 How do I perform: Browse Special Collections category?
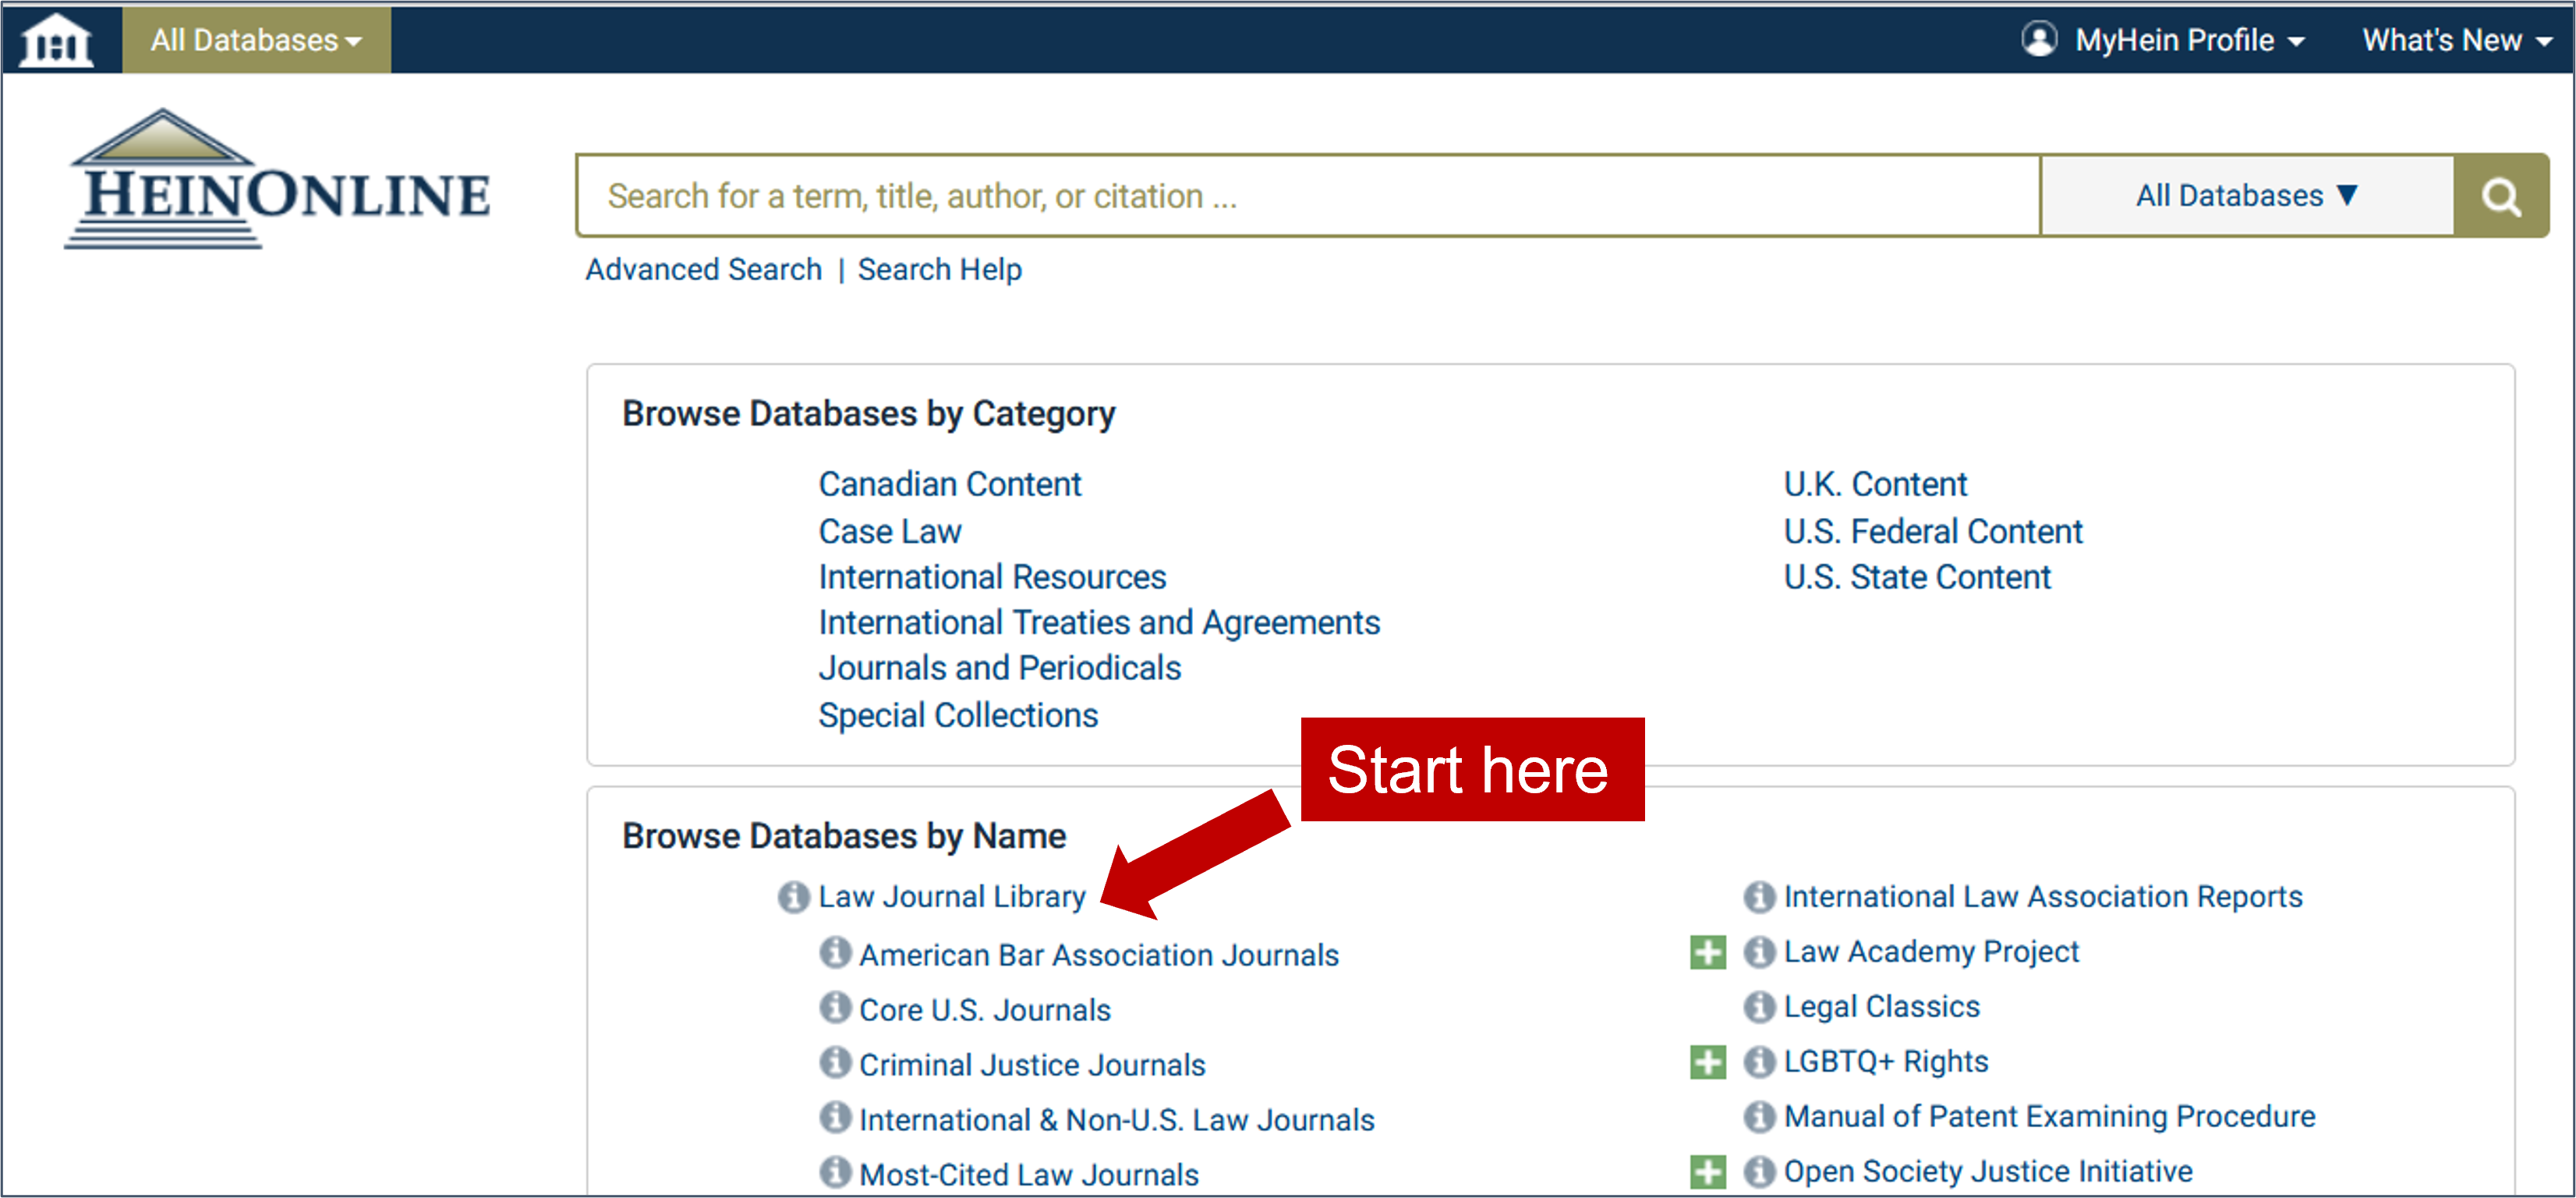click(958, 716)
